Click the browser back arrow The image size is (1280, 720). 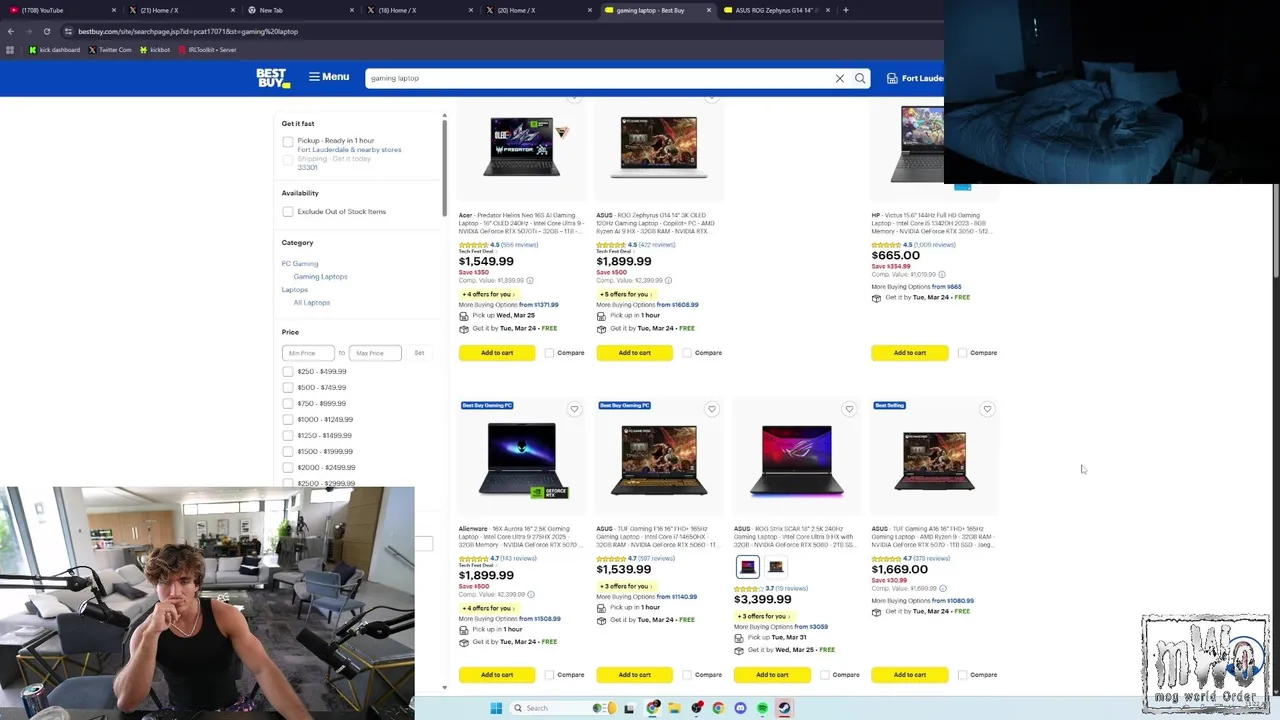[x=10, y=31]
